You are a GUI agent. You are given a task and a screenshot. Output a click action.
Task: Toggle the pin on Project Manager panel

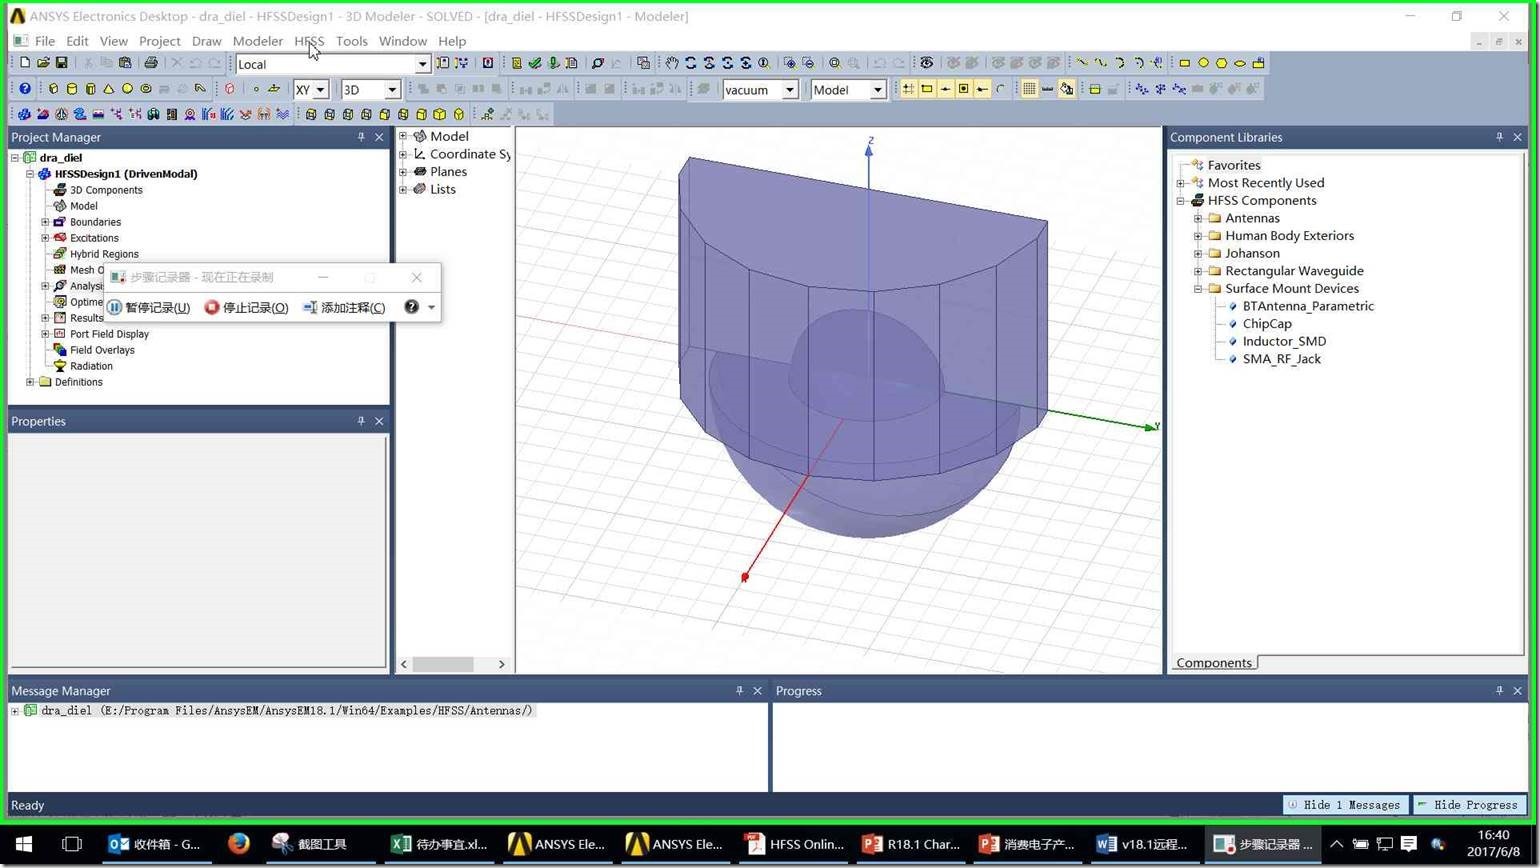point(361,137)
